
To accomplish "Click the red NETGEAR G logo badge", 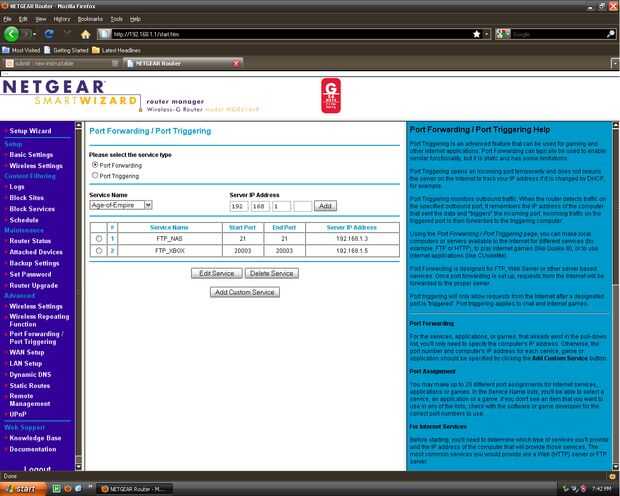I will click(x=331, y=95).
